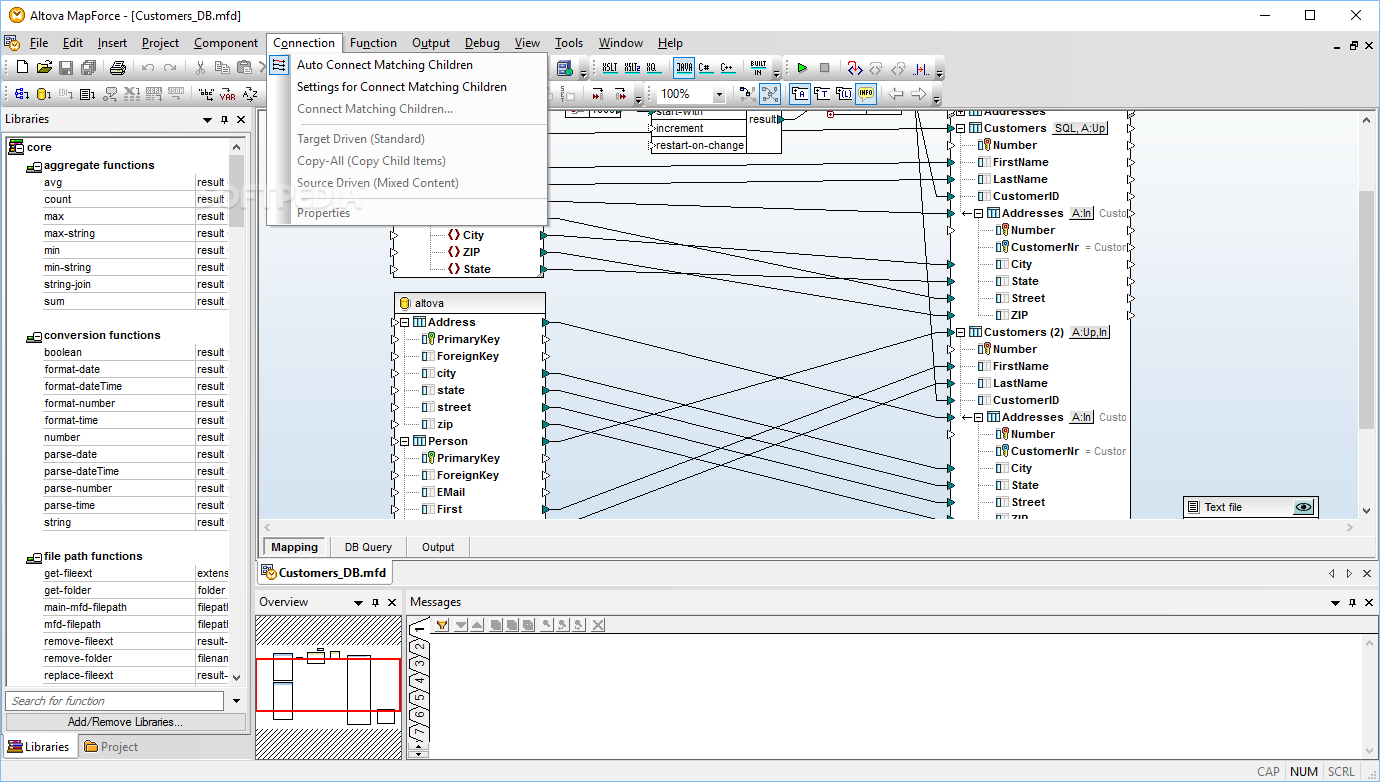Open a mapping with the Open folder icon
The image size is (1380, 782).
tap(44, 68)
